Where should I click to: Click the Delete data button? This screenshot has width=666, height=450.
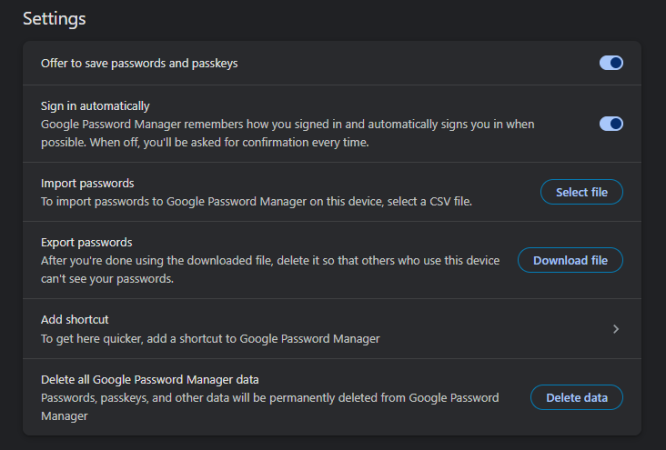(576, 397)
